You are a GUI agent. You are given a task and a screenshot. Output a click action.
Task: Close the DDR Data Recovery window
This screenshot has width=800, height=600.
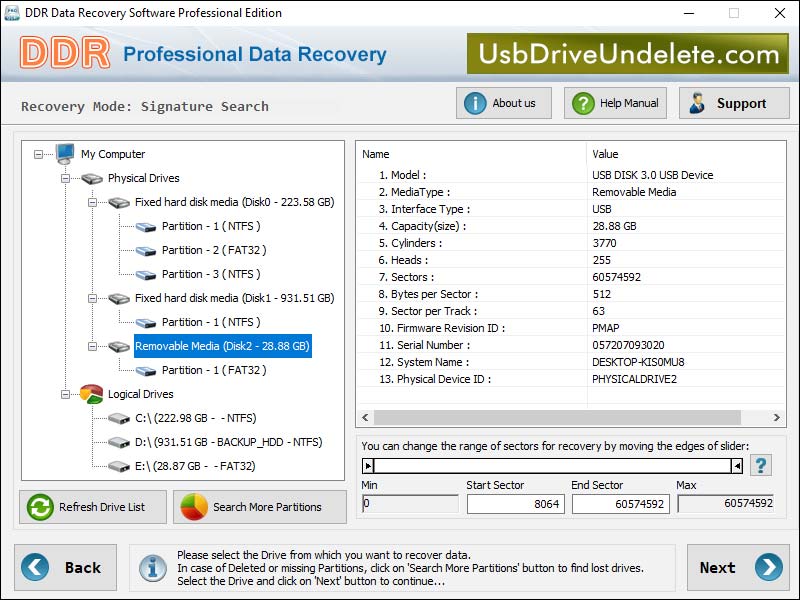point(780,13)
